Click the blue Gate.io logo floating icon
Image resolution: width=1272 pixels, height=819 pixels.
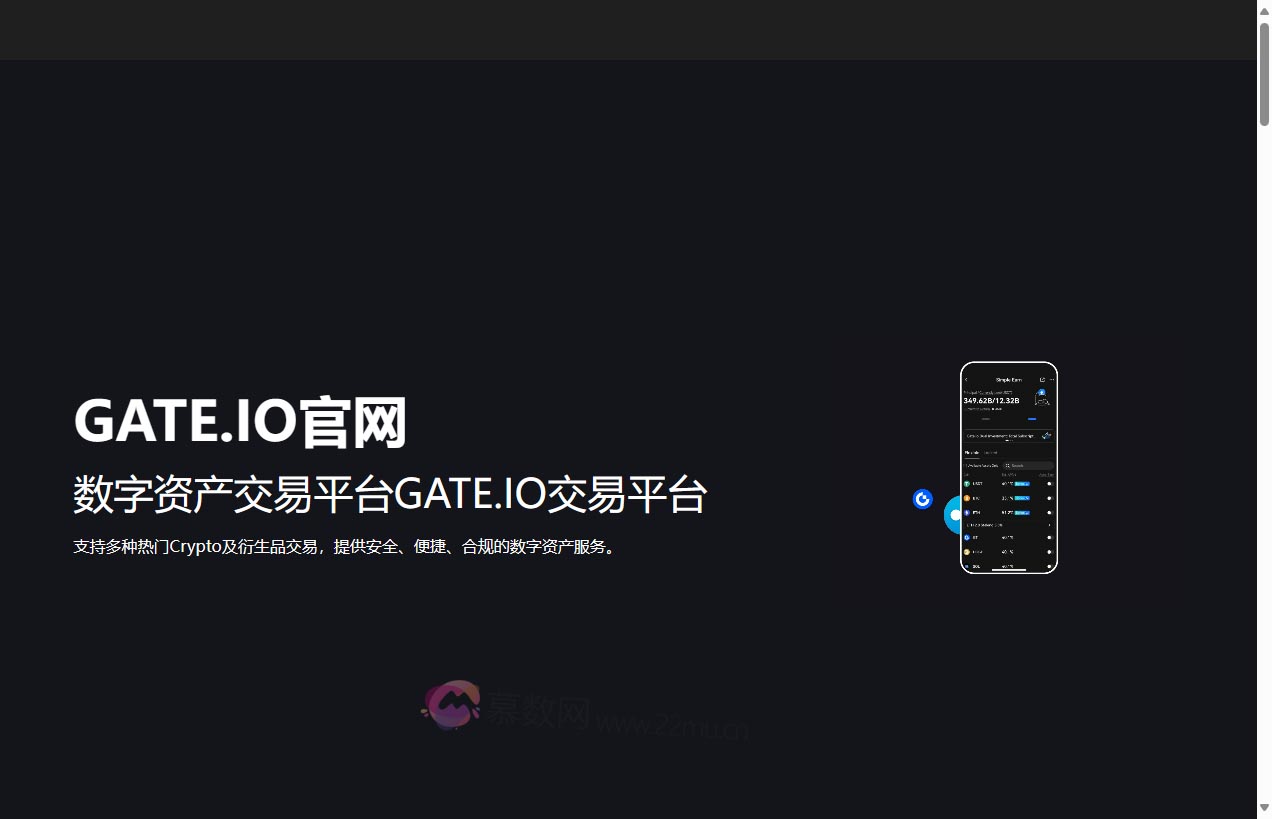(x=922, y=498)
